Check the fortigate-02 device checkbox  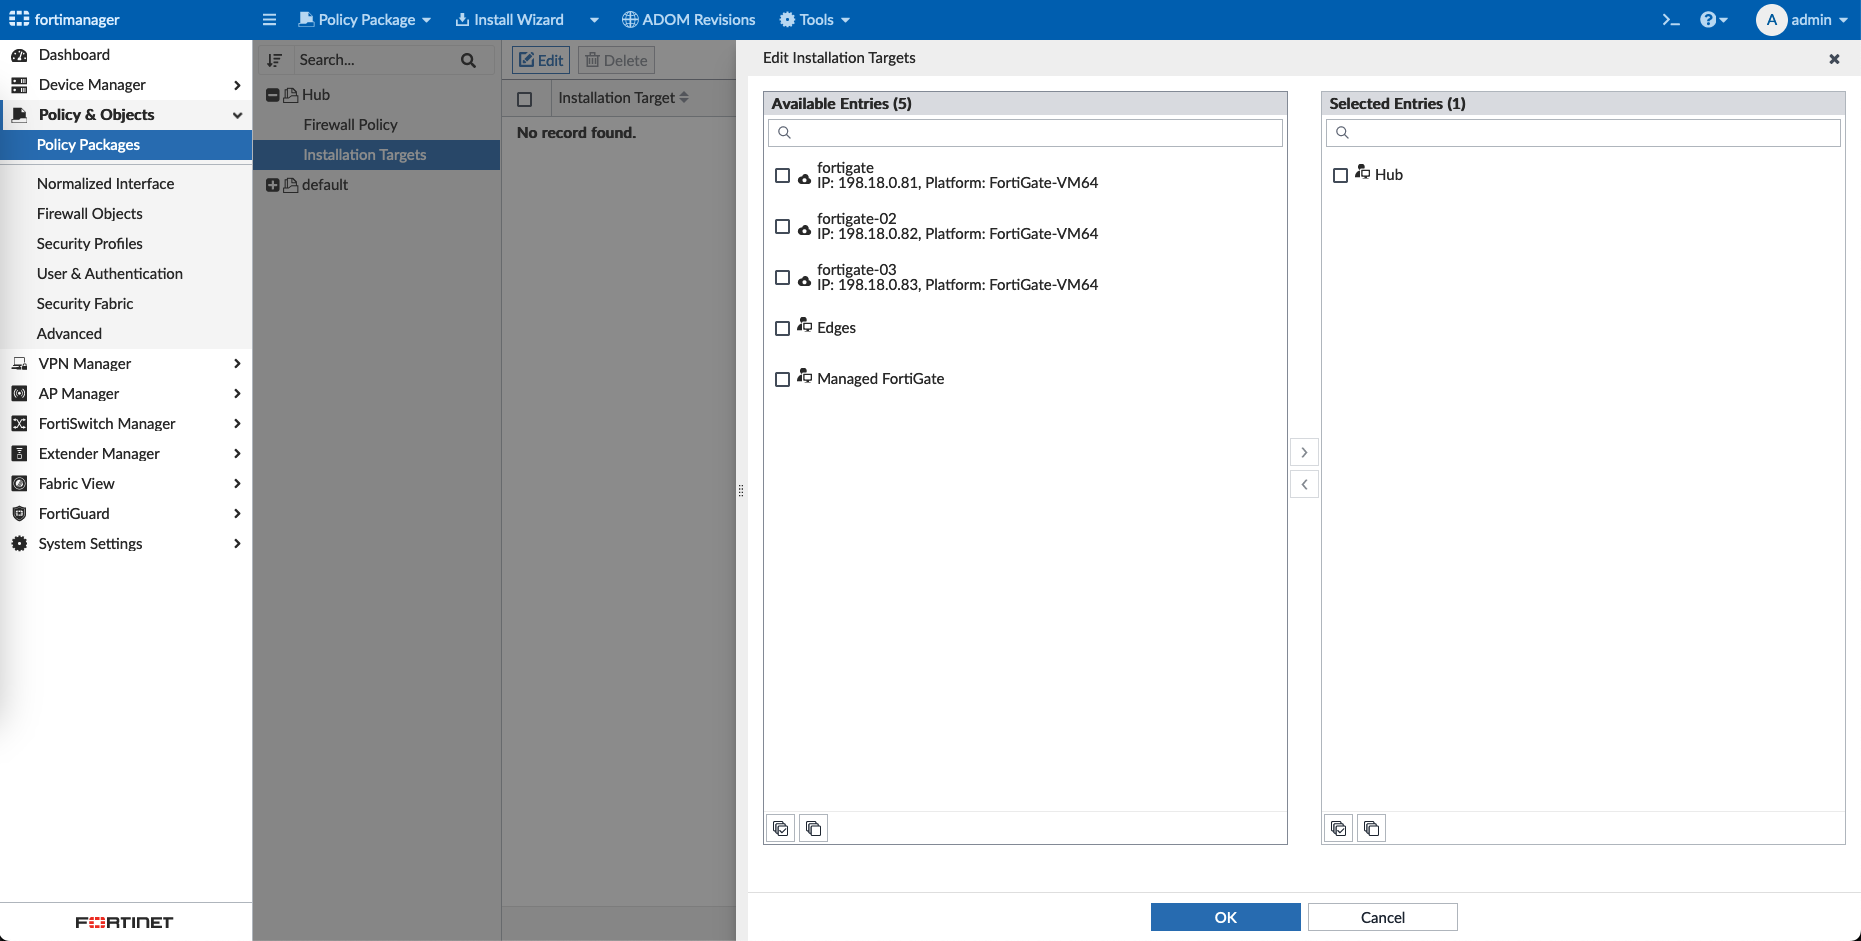pos(783,227)
